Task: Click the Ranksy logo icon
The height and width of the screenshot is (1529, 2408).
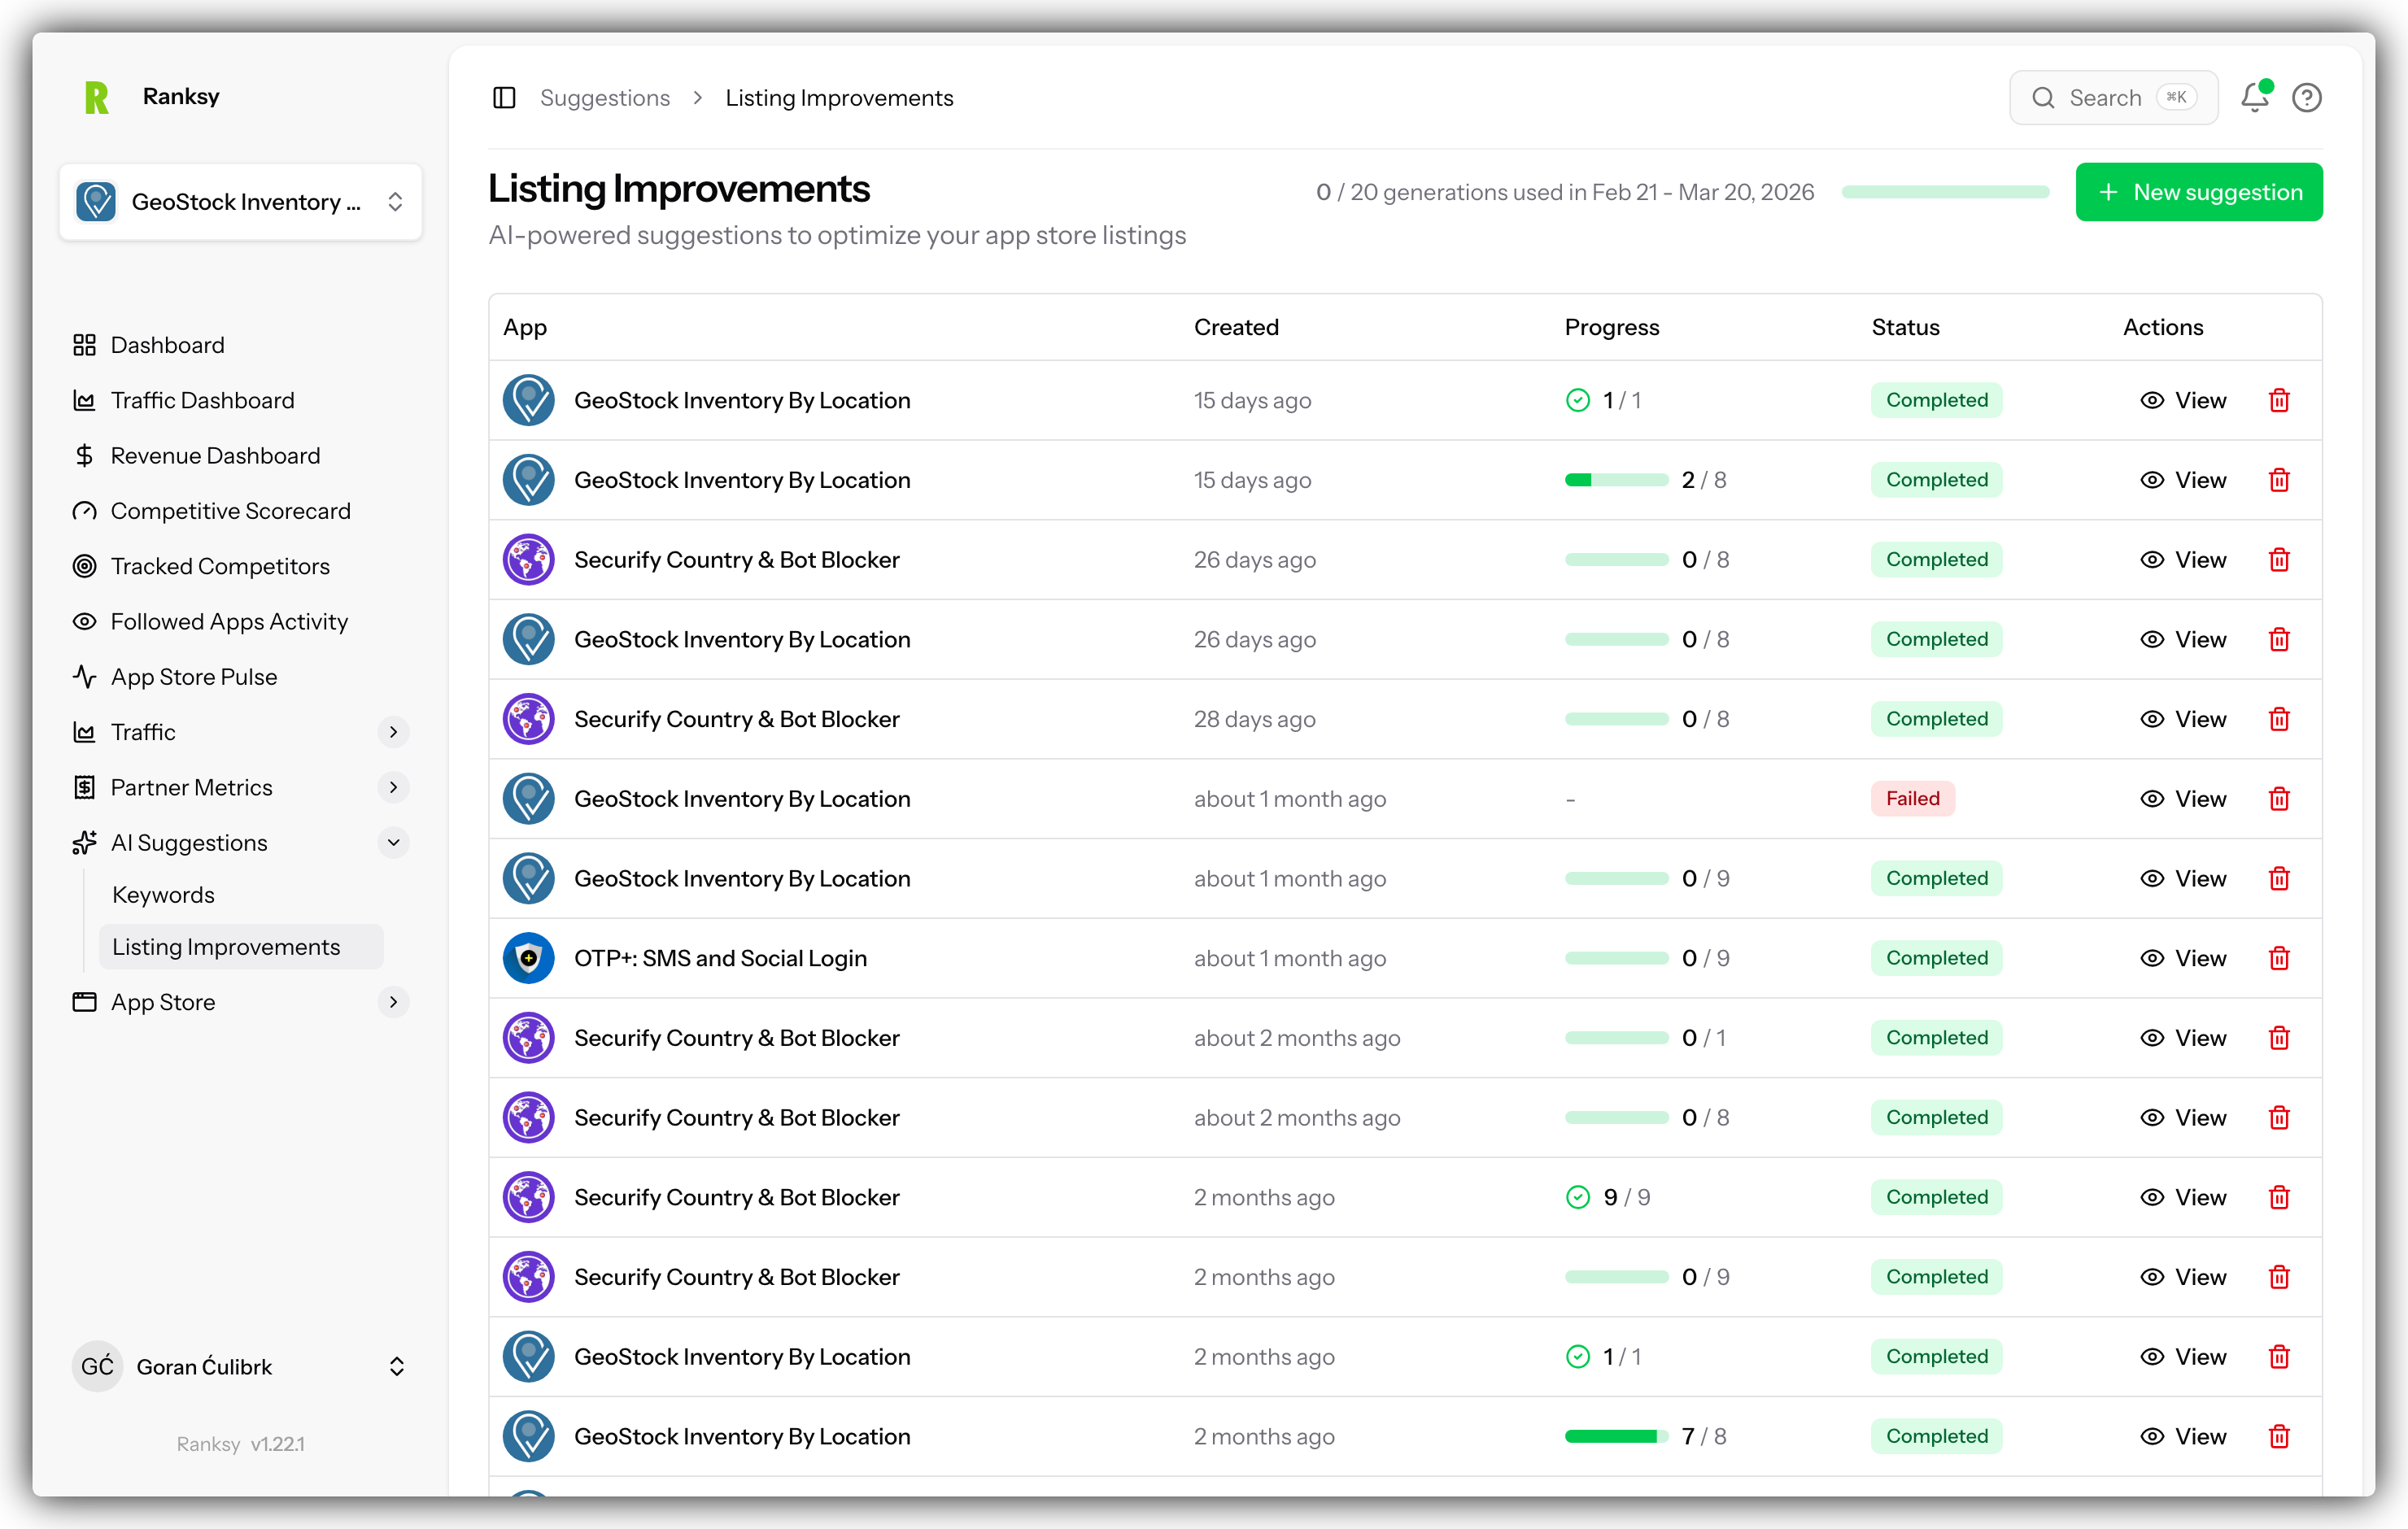Action: click(x=97, y=97)
